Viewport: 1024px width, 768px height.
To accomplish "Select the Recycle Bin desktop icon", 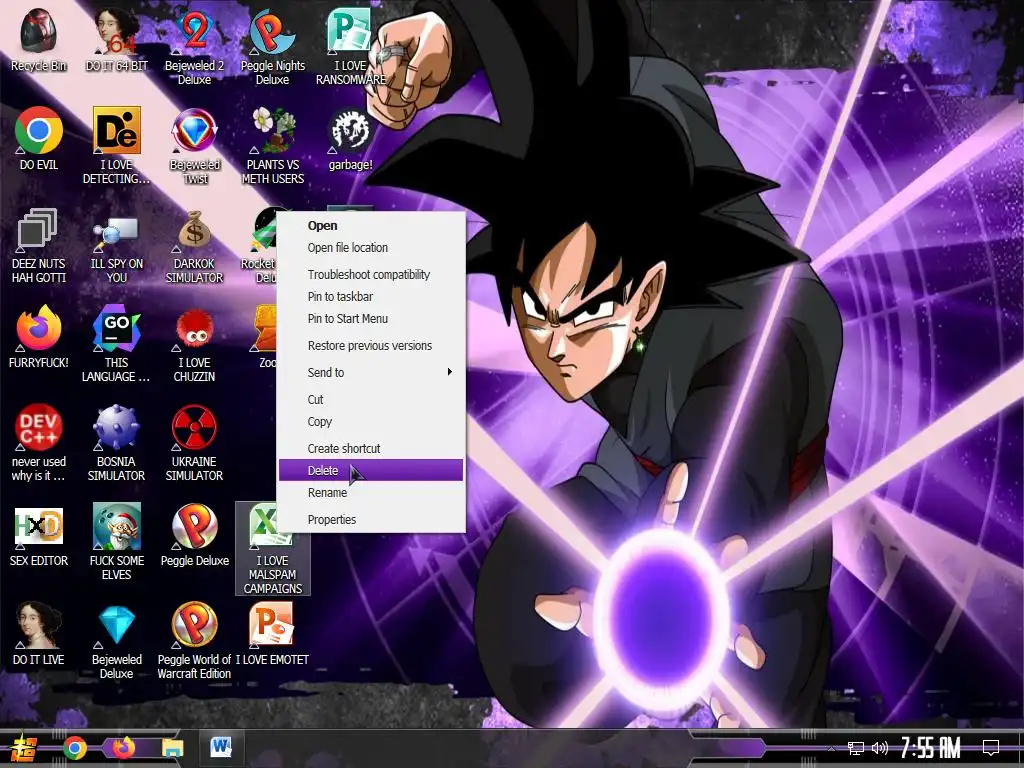I will (39, 39).
